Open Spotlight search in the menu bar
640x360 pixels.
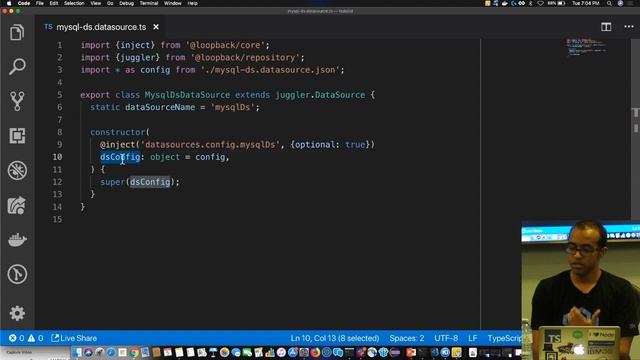609,3
